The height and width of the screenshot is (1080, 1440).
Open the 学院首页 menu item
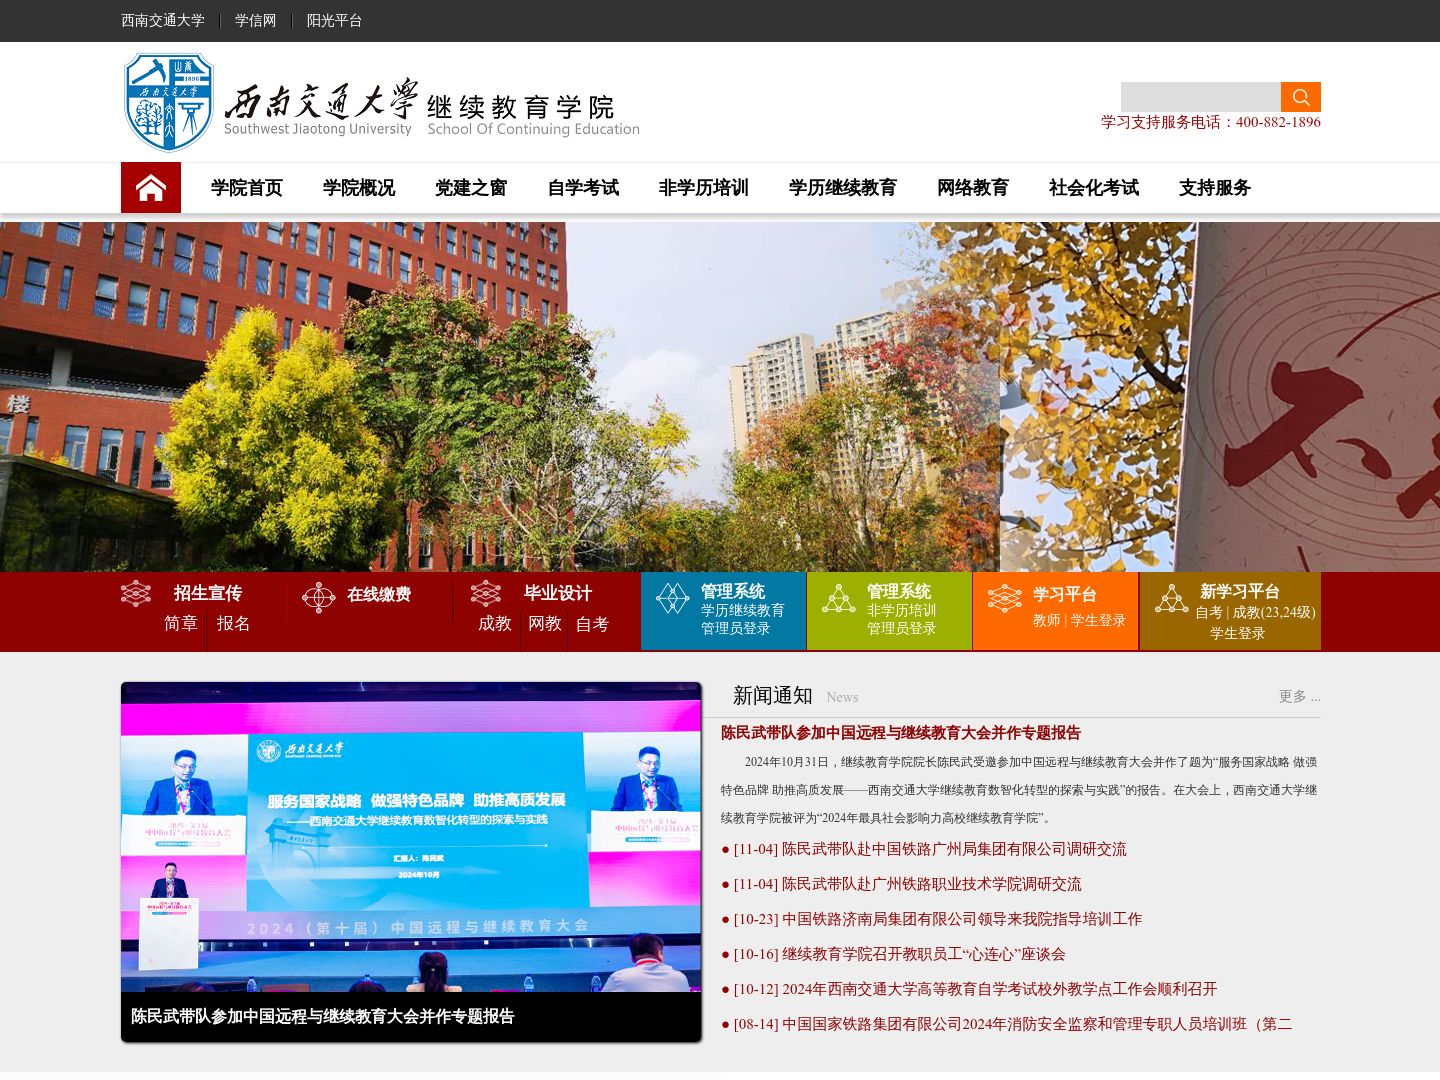247,188
